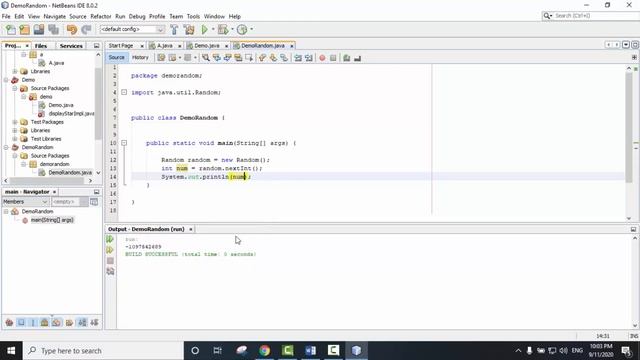Screen dimensions: 640x360
Task: Click the Profile Project icon
Action: [242, 29]
